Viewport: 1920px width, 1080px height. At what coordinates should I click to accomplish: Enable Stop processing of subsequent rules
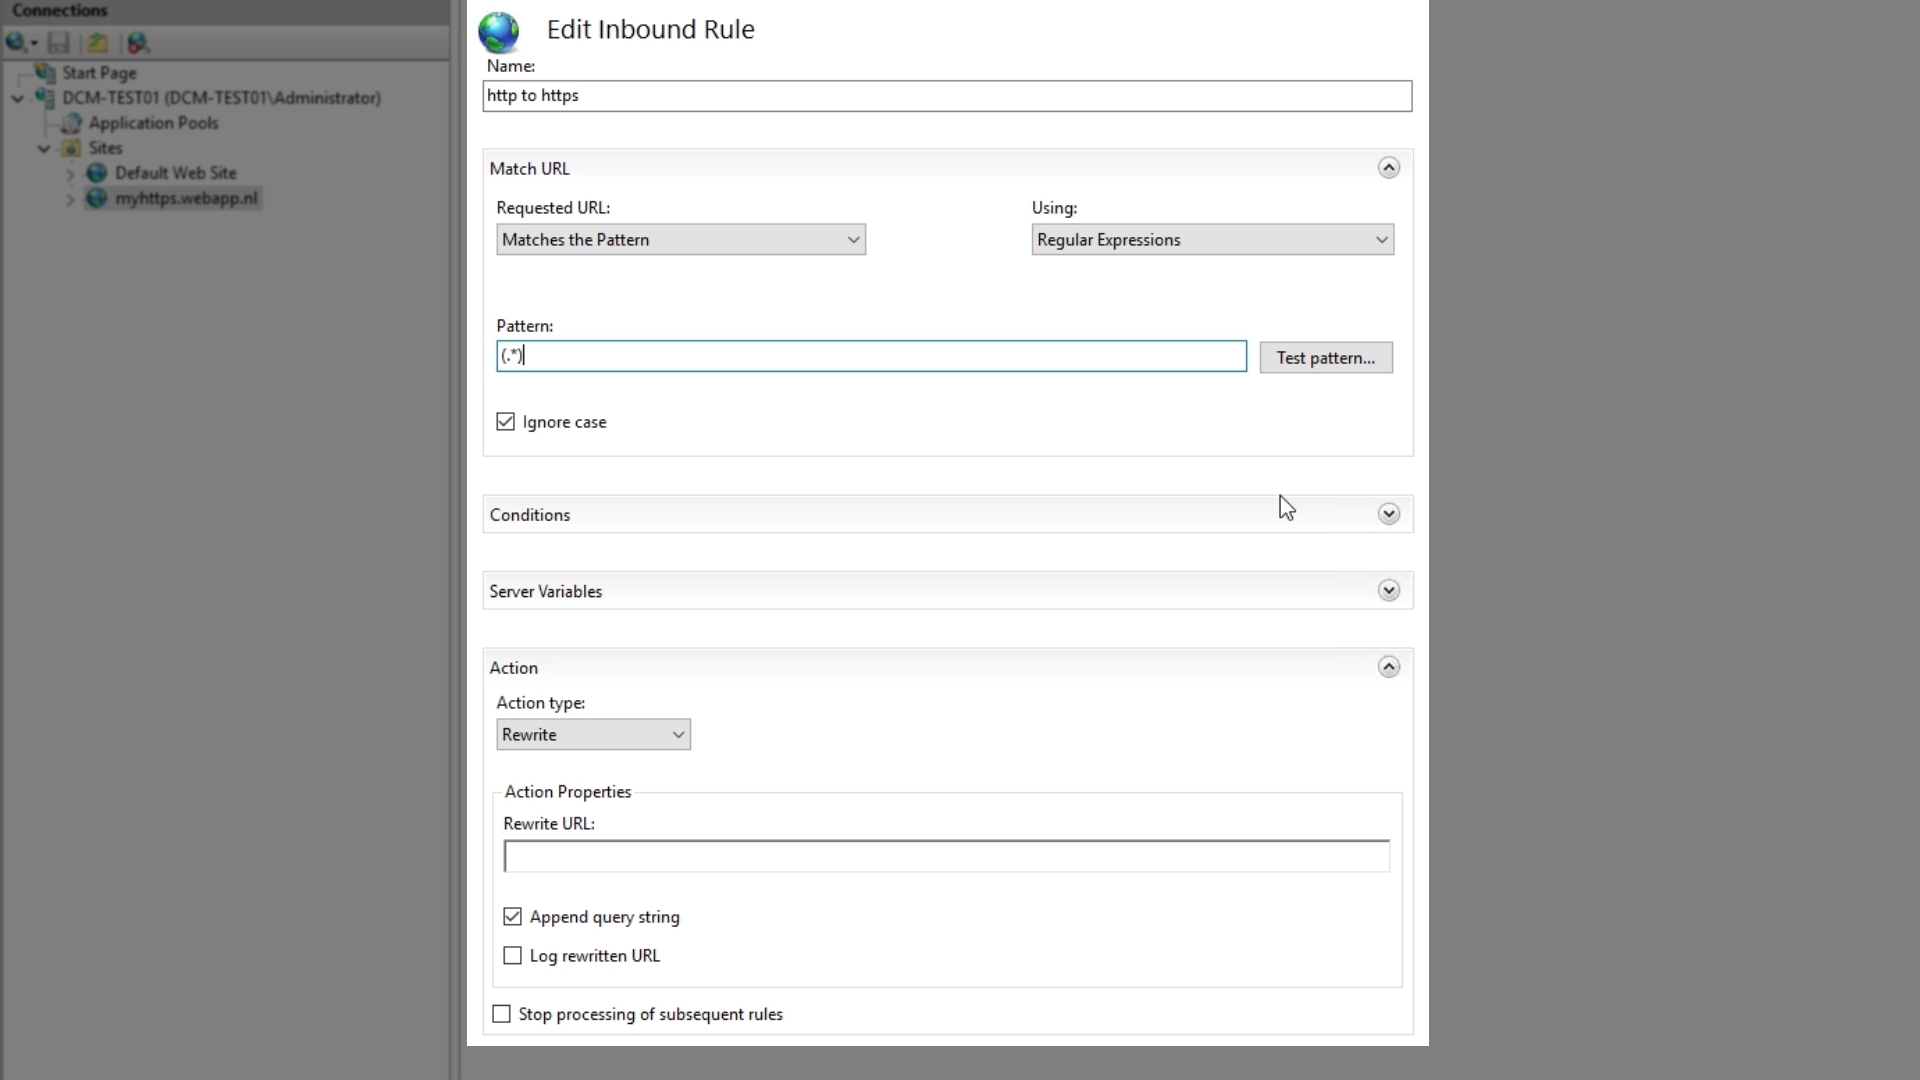(502, 1014)
